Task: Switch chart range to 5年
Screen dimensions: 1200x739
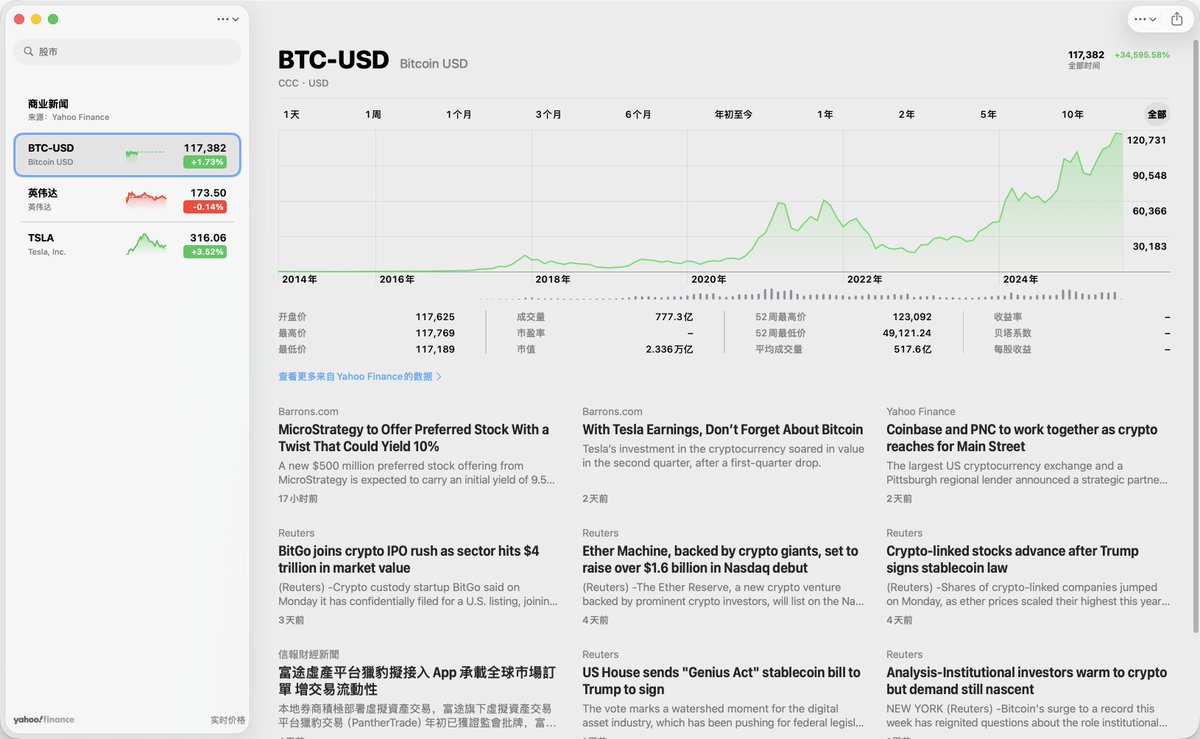Action: 988,115
